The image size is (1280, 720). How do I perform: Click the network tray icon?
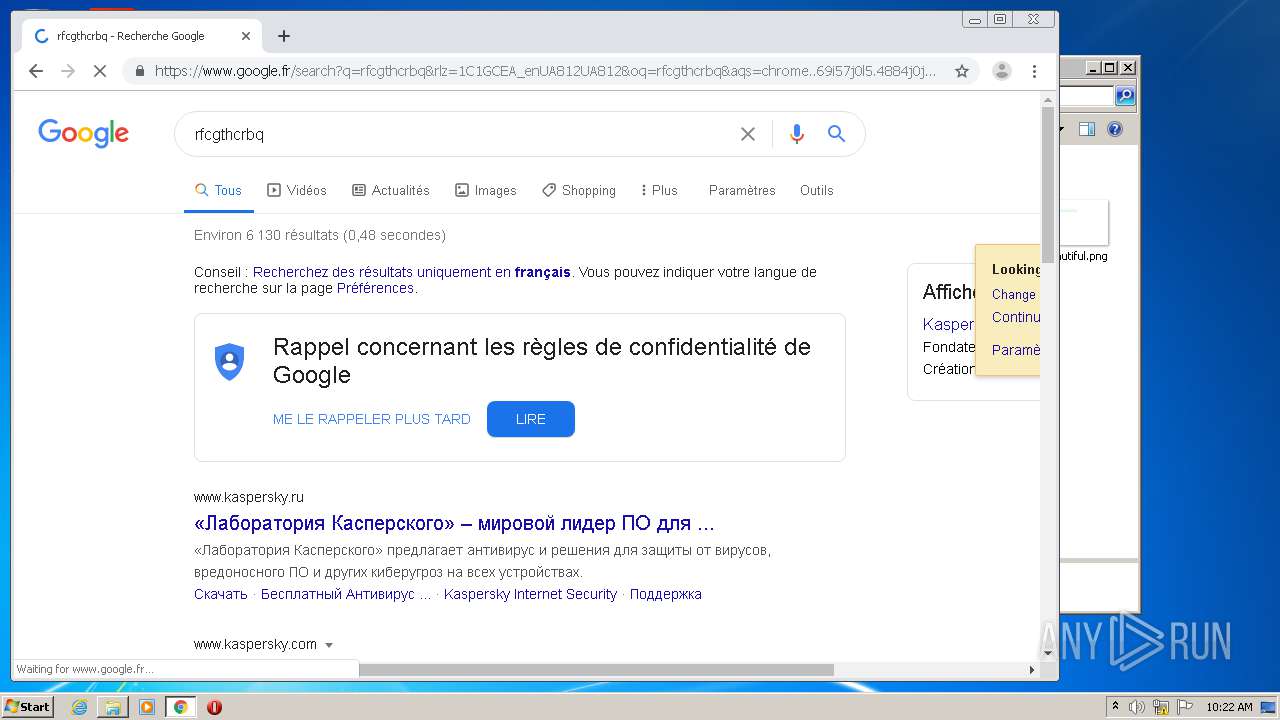click(x=1162, y=707)
